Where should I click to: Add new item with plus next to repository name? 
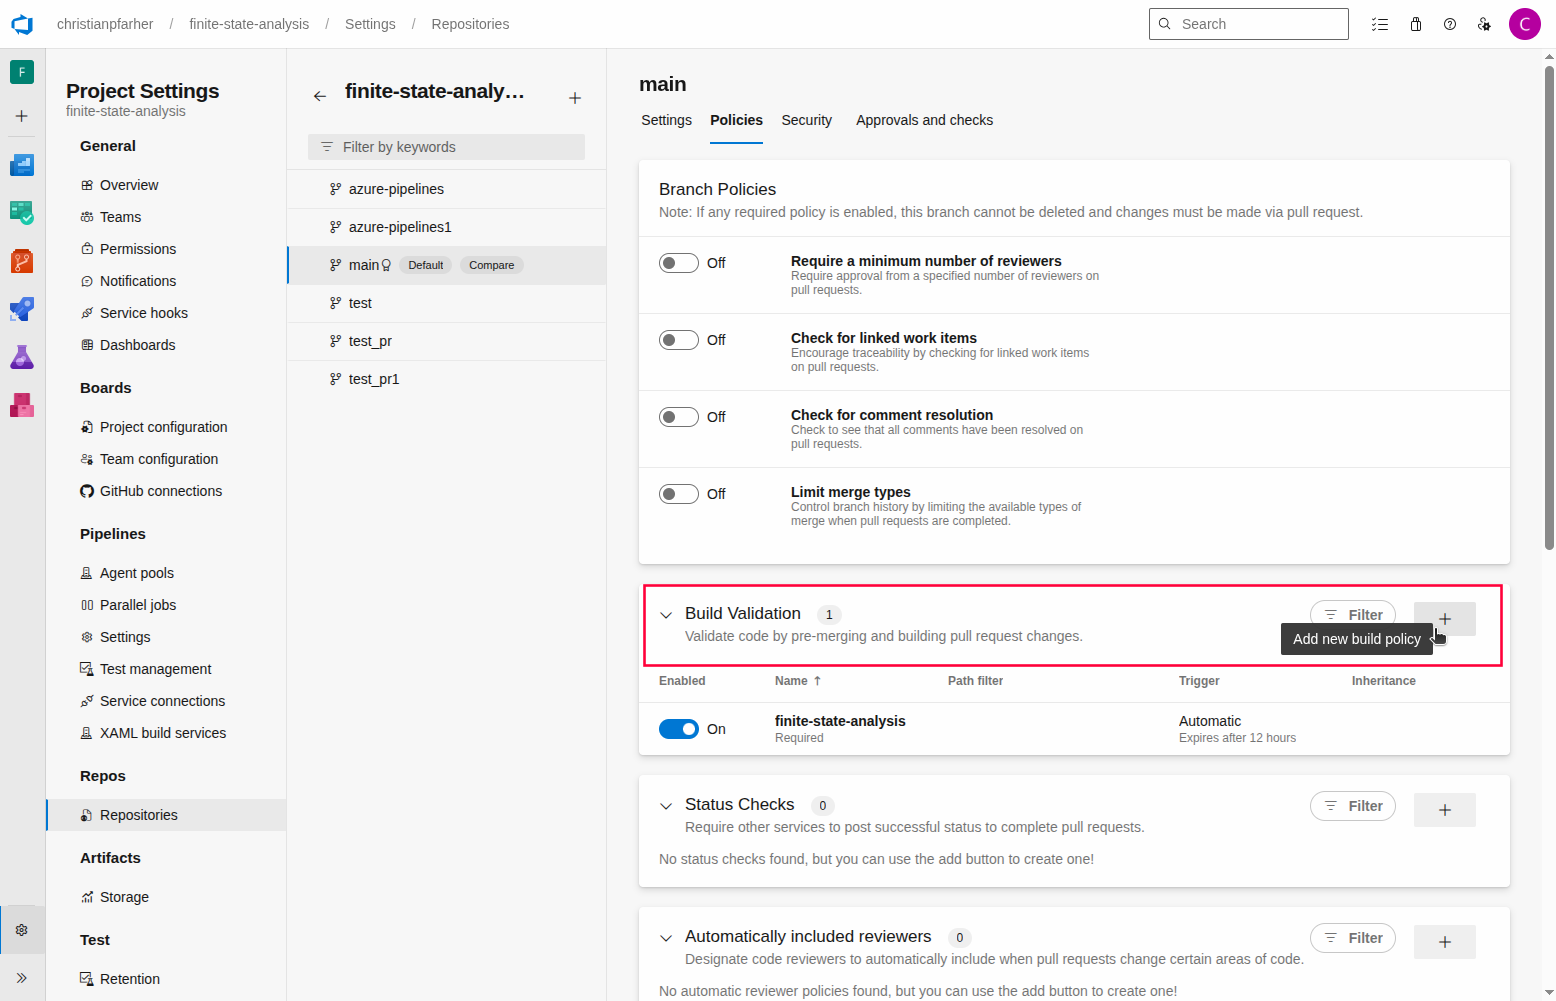click(575, 98)
